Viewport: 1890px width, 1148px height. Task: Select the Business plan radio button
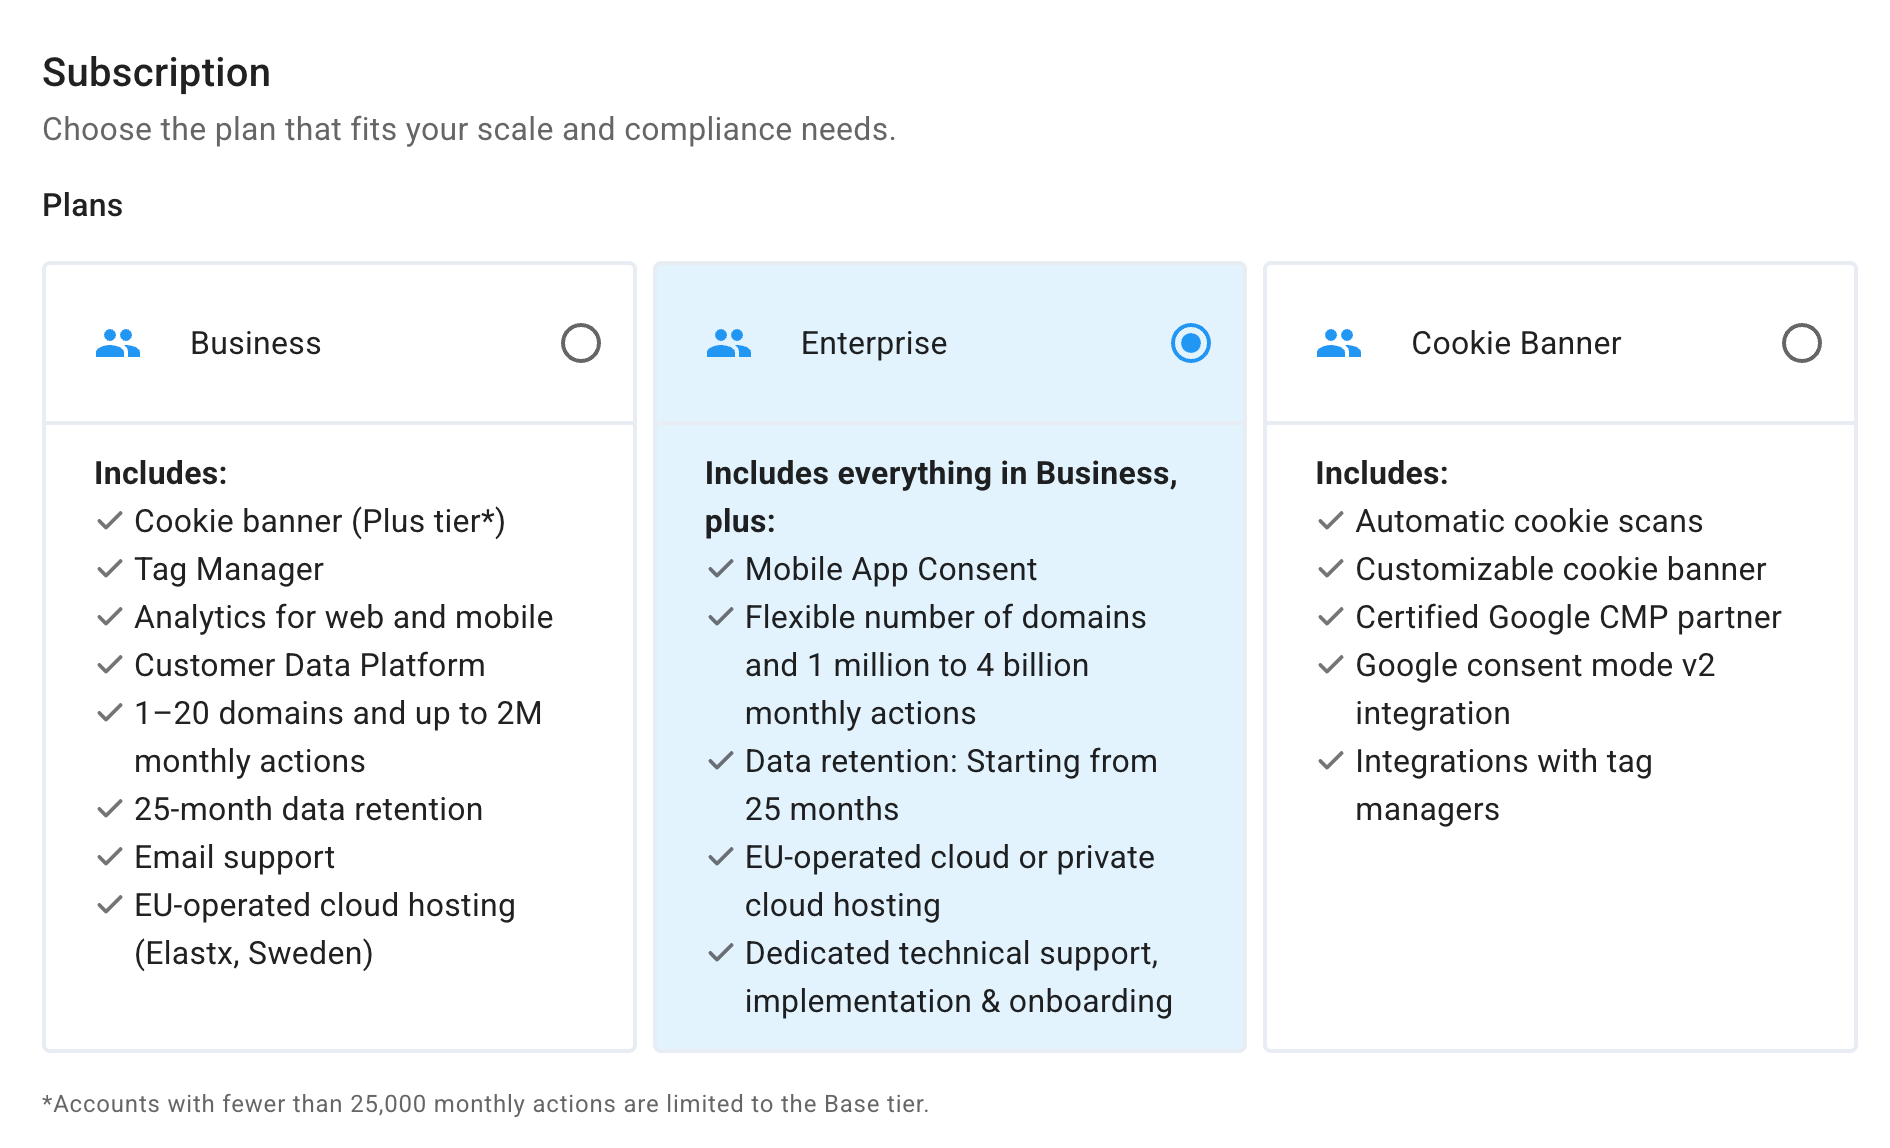coord(580,344)
